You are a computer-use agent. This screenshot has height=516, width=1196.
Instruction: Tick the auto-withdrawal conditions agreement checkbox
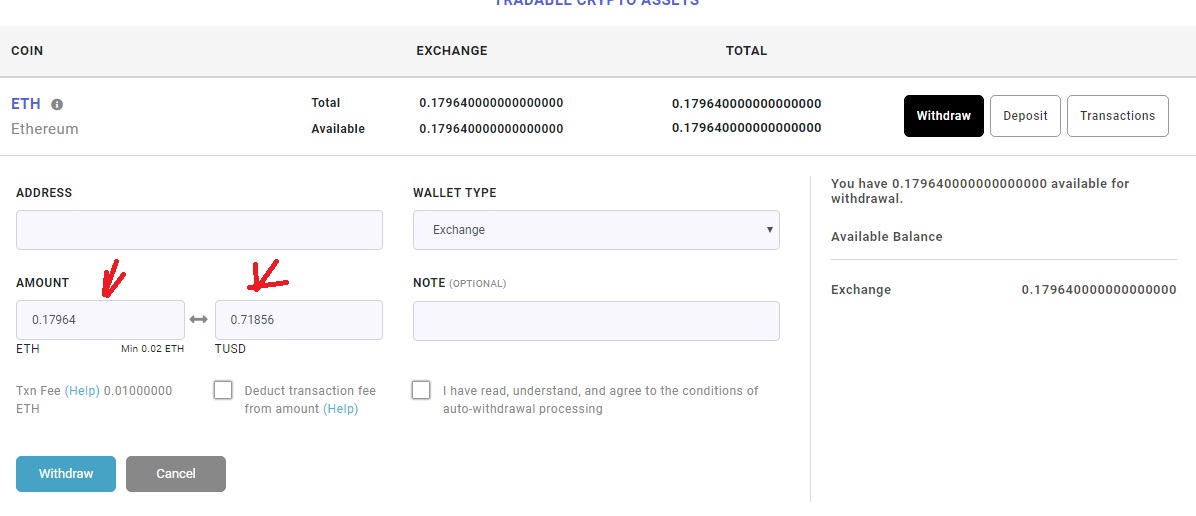click(x=421, y=390)
